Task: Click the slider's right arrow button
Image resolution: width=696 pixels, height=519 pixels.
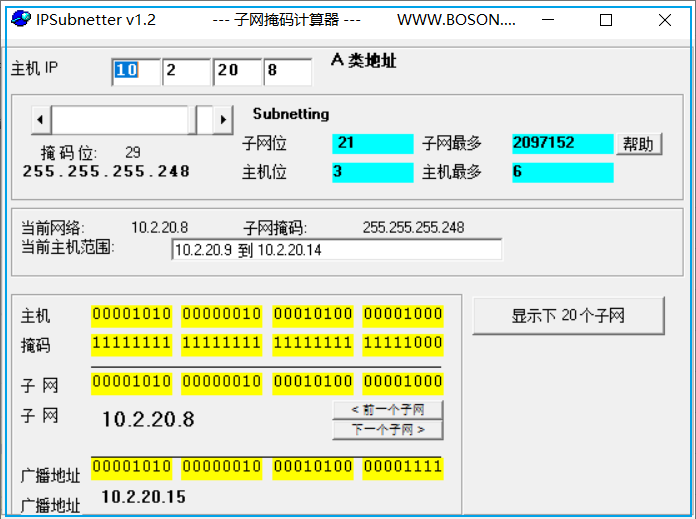Action: coord(223,120)
